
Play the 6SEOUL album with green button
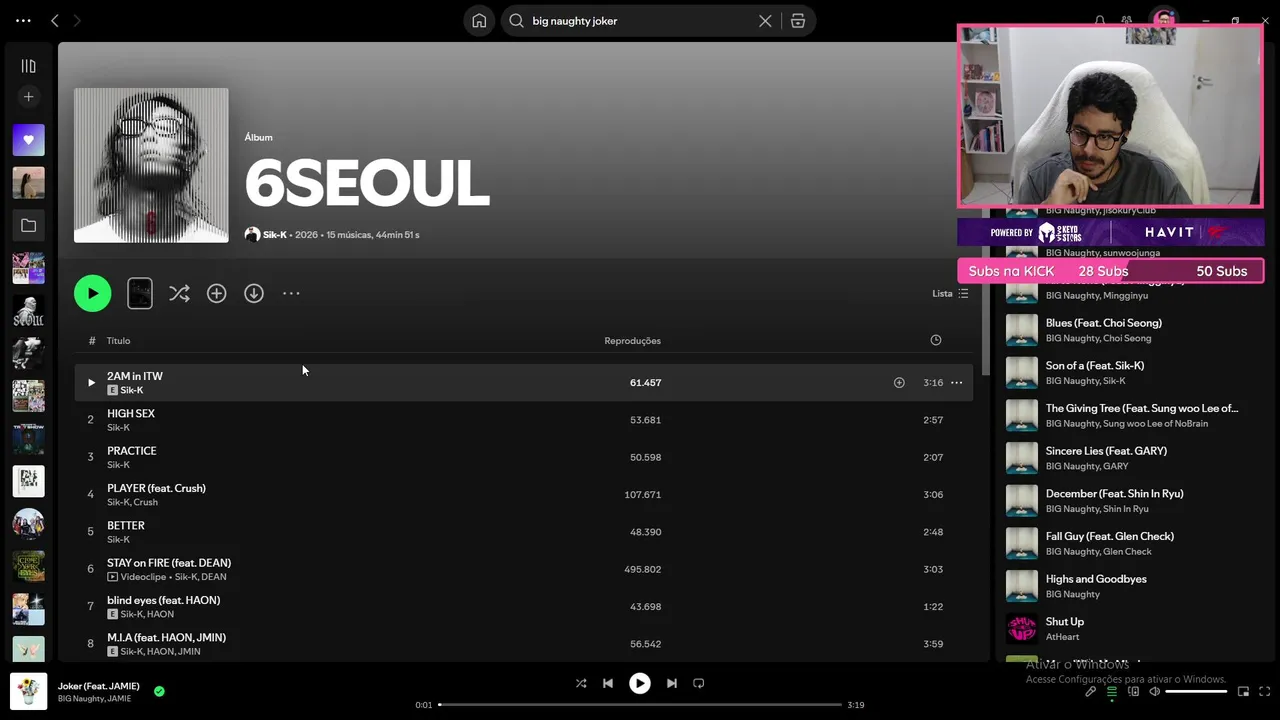(93, 293)
